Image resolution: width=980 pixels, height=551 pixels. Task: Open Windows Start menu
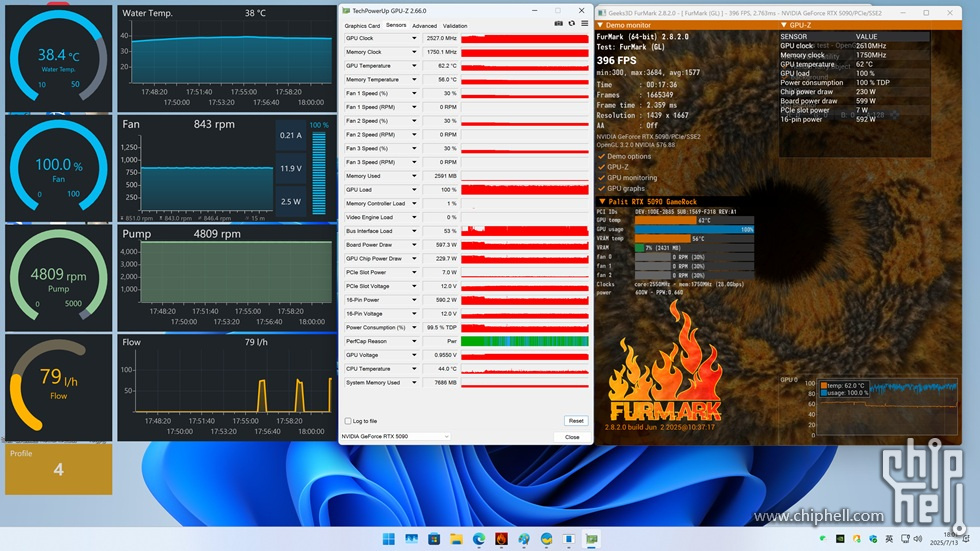coord(389,539)
